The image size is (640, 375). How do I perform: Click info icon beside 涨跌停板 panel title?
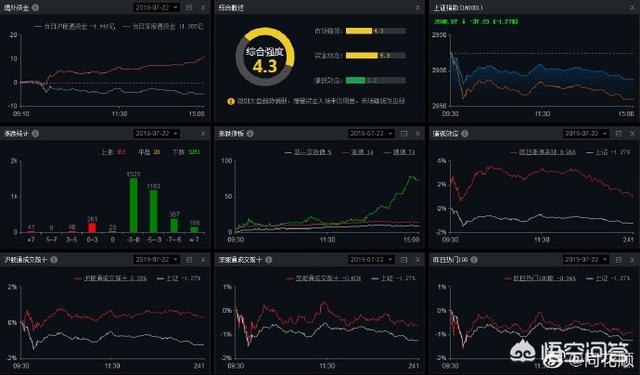[x=250, y=133]
